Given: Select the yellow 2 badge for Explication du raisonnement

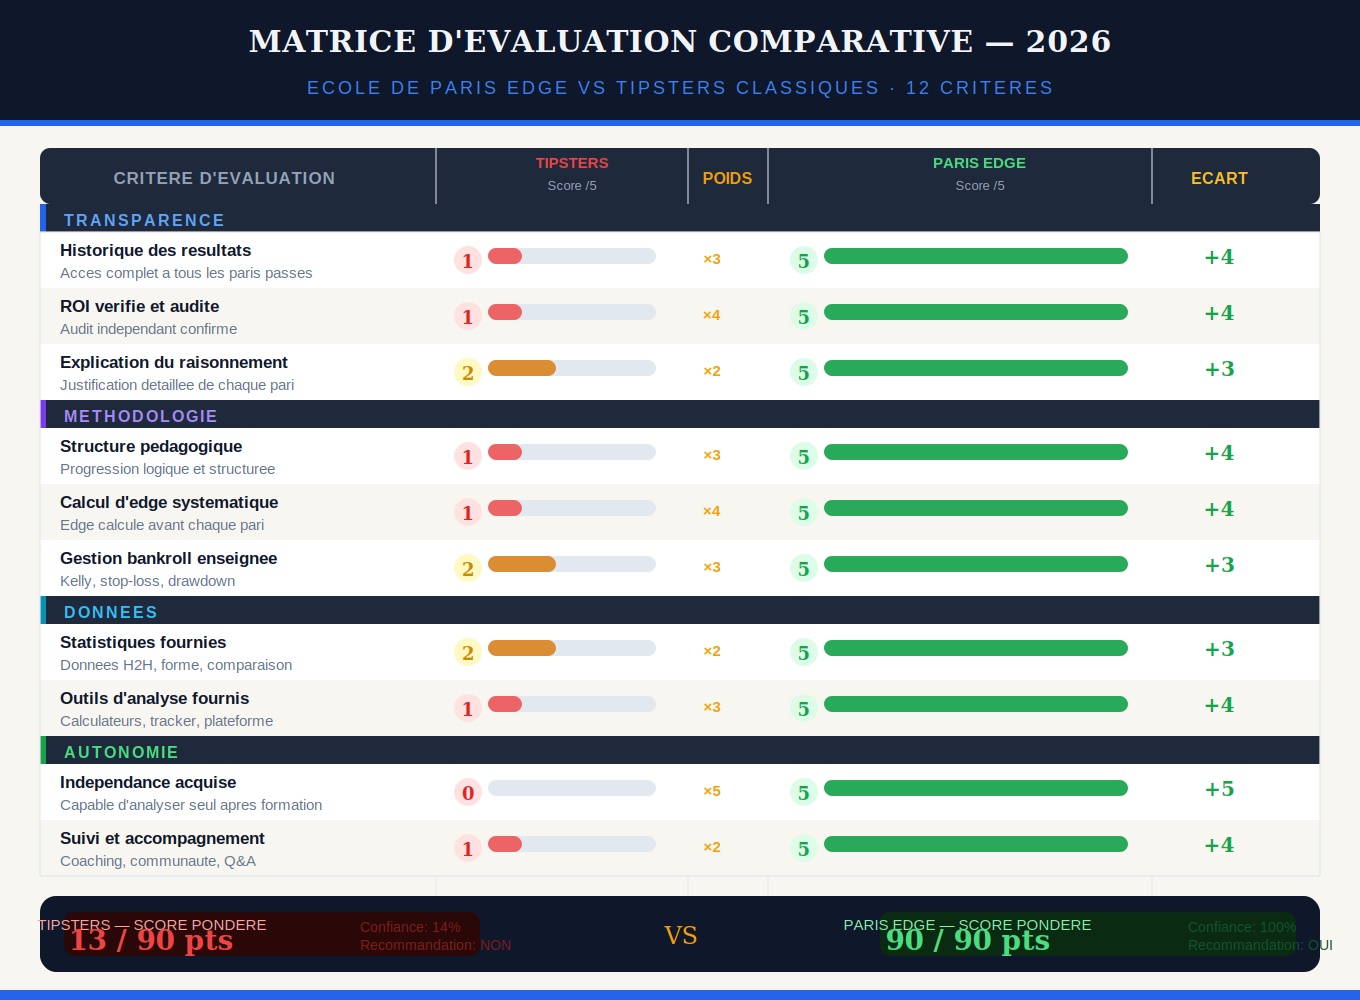Looking at the screenshot, I should (x=468, y=372).
